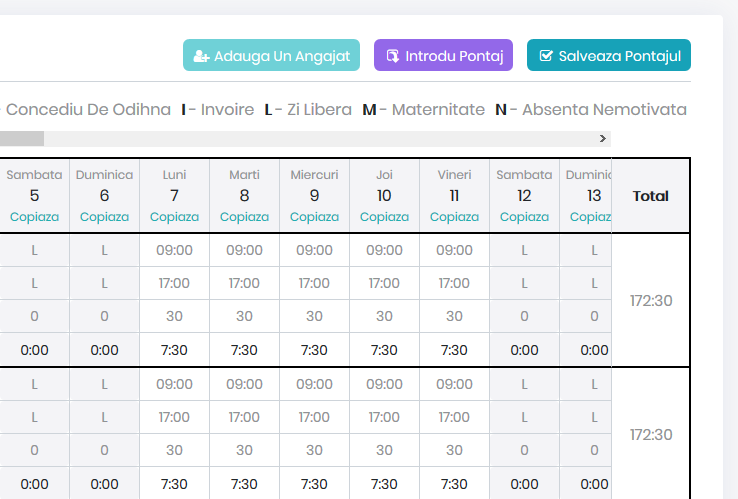The width and height of the screenshot is (738, 499).
Task: Click Copiaza under Sambata 5
Action: pyautogui.click(x=34, y=217)
